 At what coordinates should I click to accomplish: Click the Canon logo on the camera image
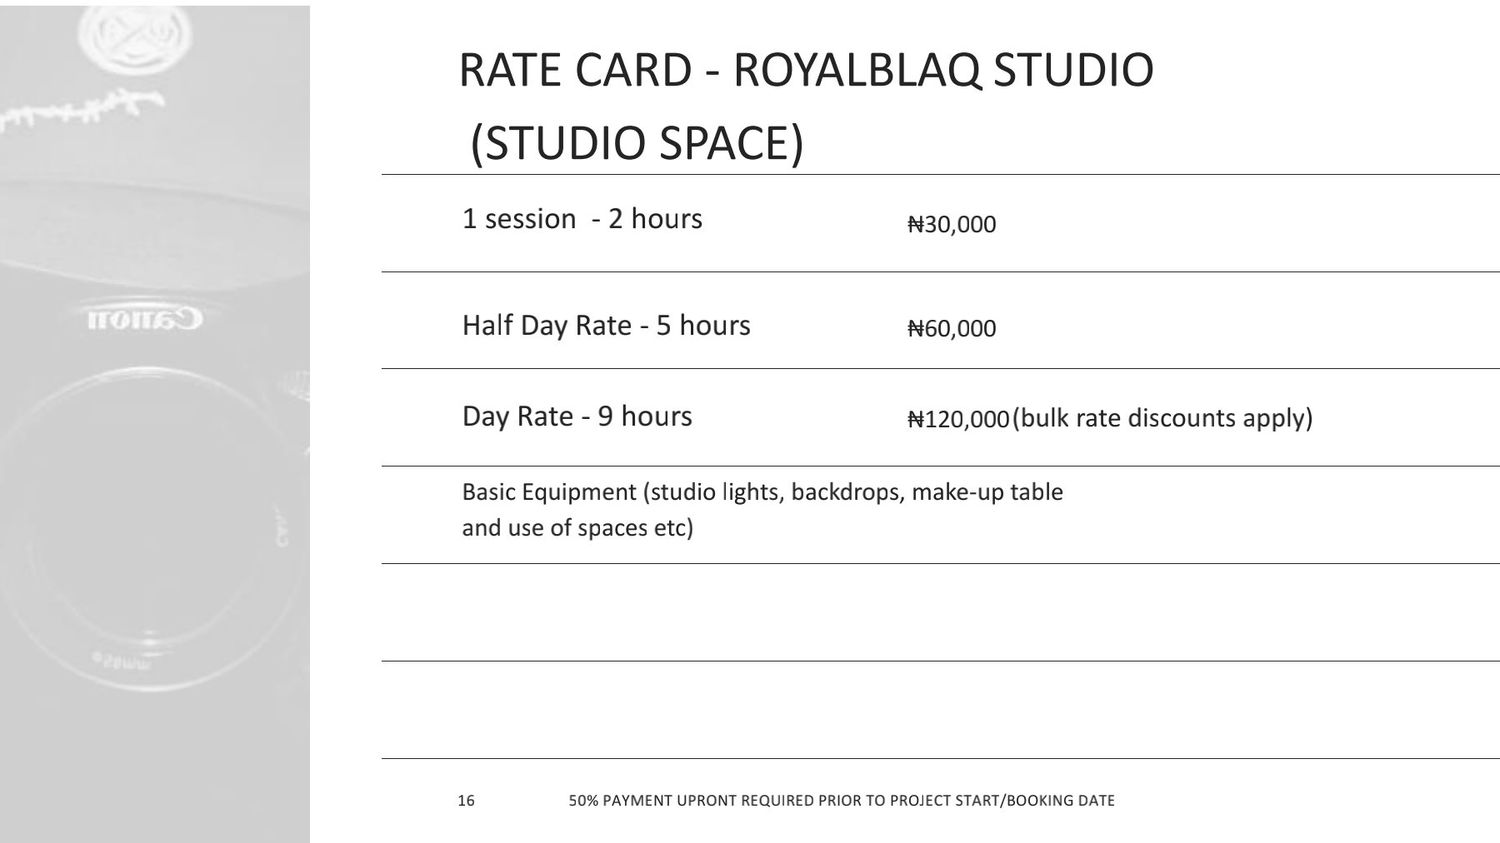tap(144, 319)
